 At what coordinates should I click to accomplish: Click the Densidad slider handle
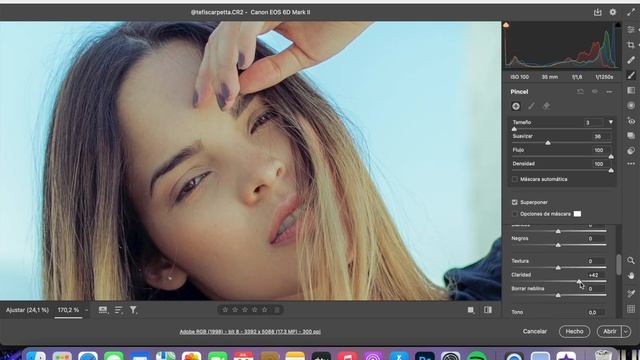pyautogui.click(x=611, y=171)
